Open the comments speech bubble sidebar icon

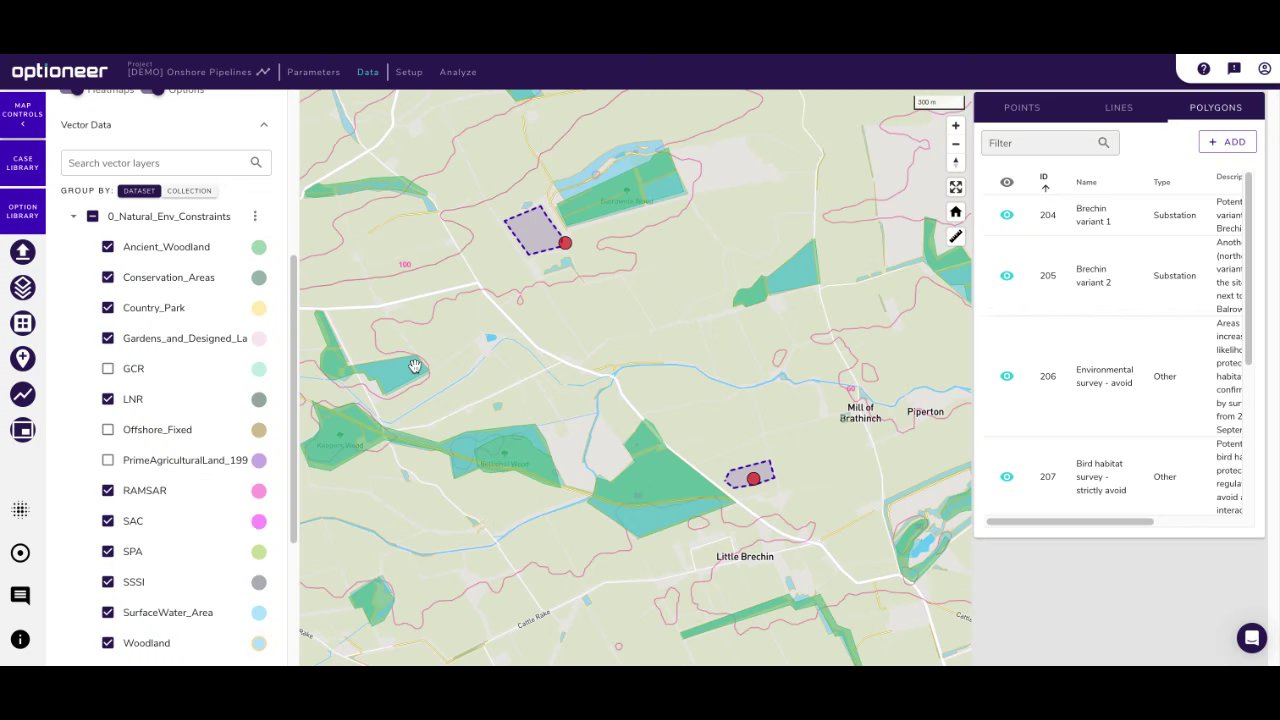pos(20,596)
